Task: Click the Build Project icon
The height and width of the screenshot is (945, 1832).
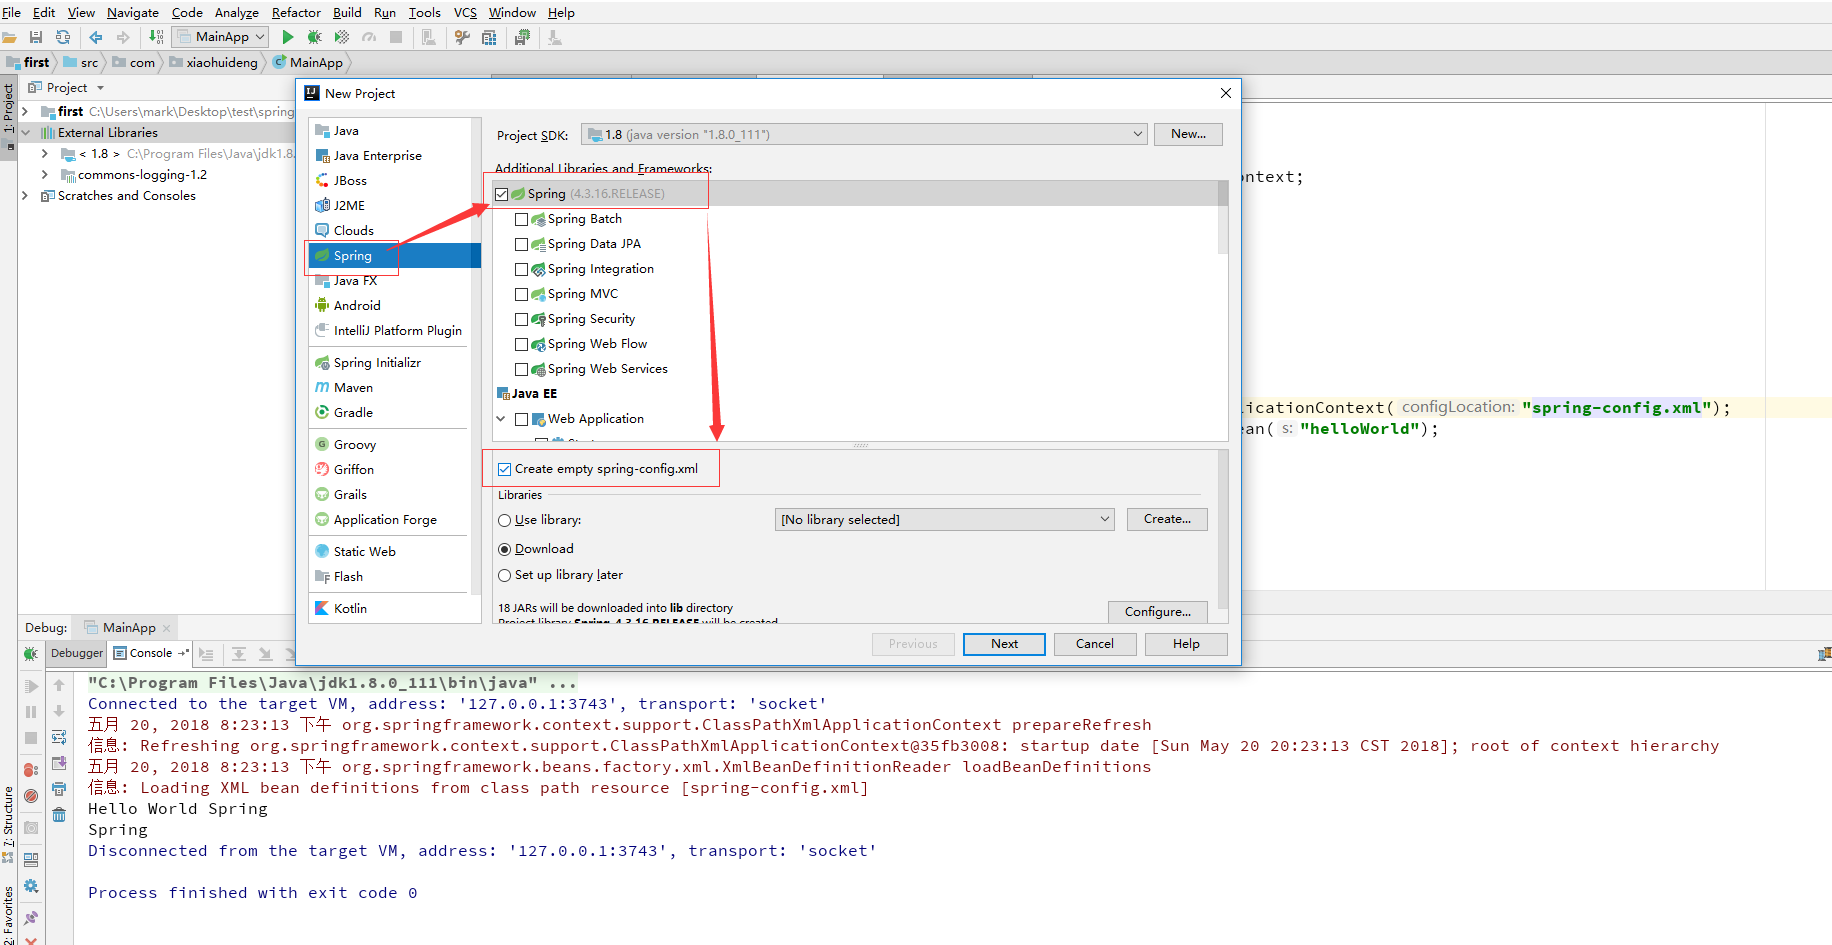Action: [157, 37]
